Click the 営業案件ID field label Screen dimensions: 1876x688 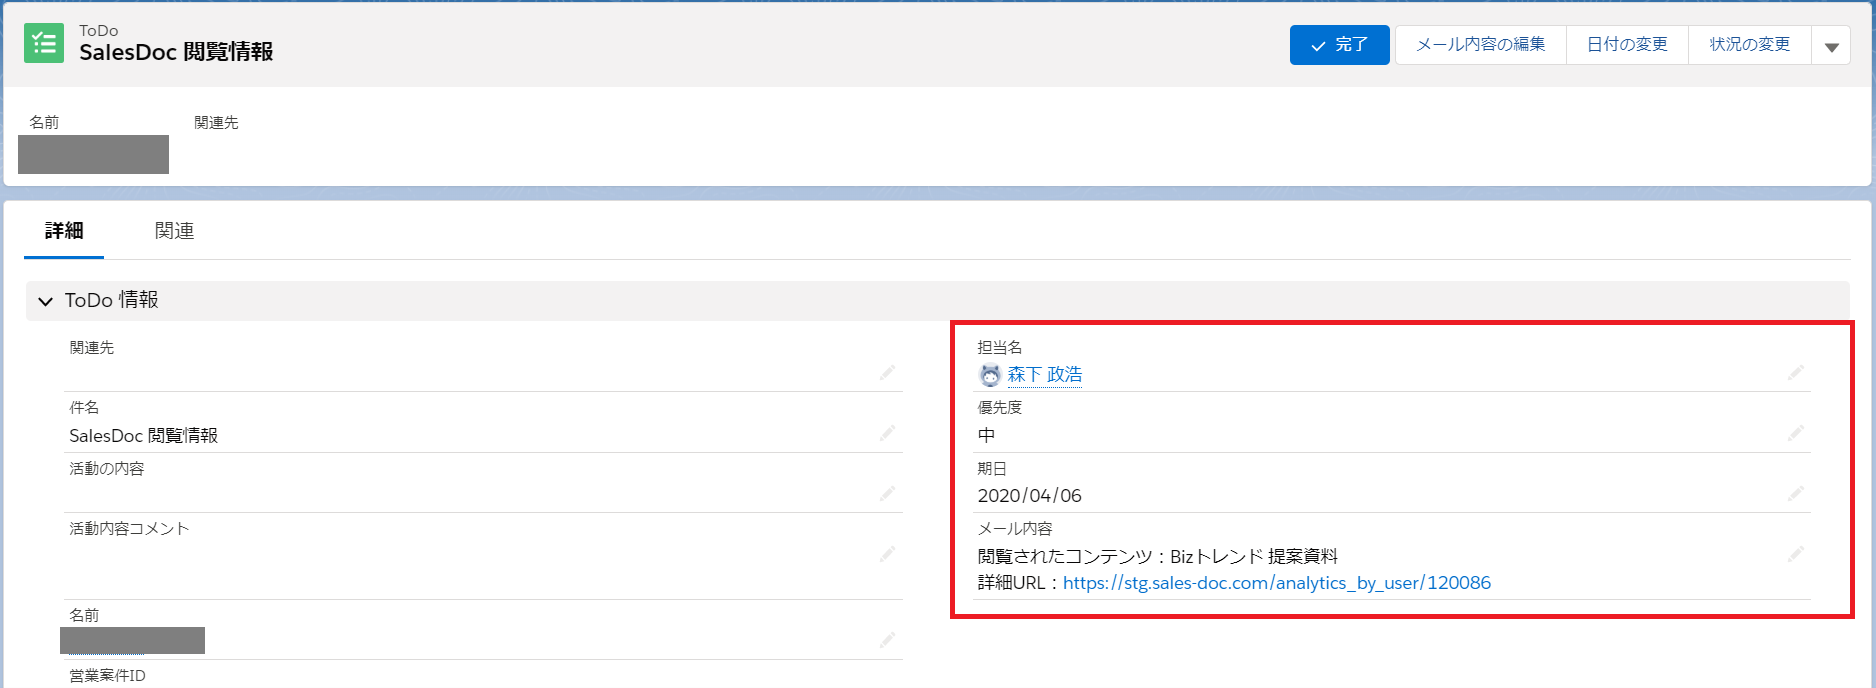pos(107,676)
